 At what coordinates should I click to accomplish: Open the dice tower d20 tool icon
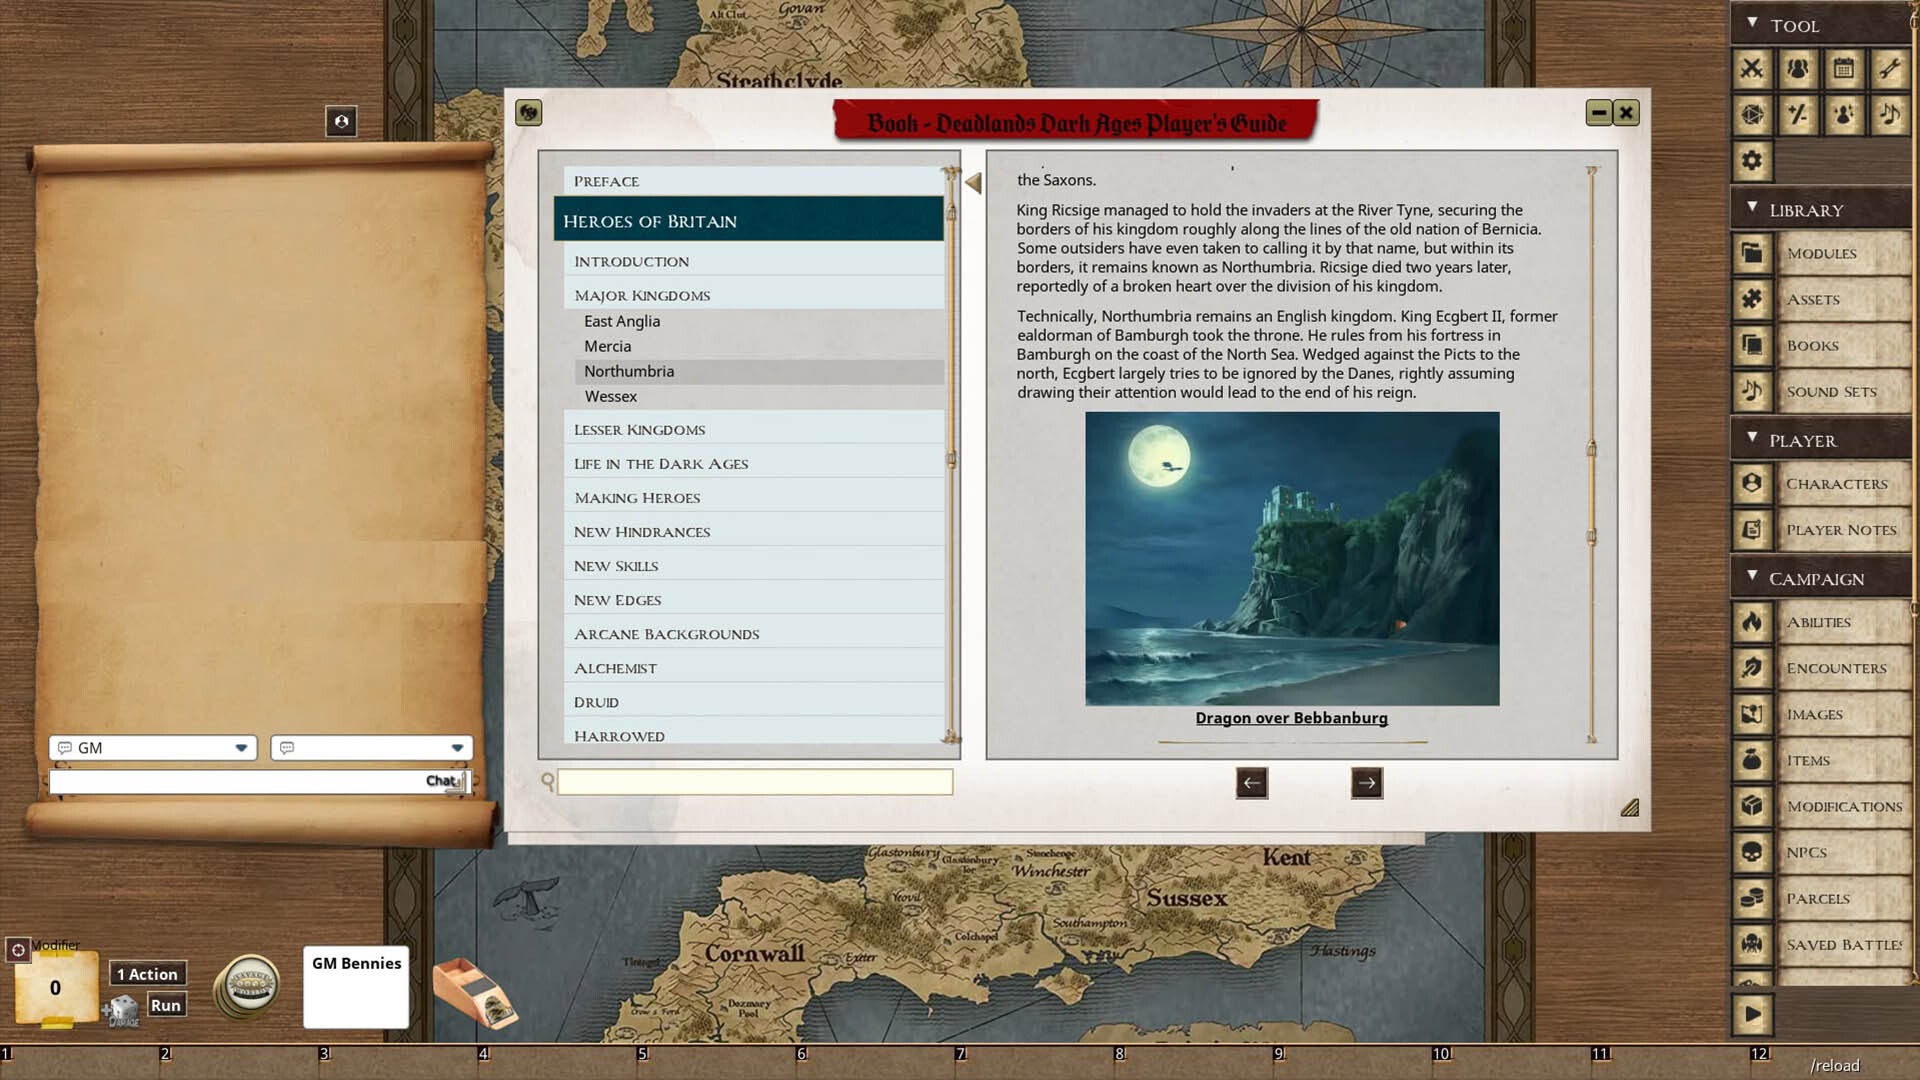1752,115
